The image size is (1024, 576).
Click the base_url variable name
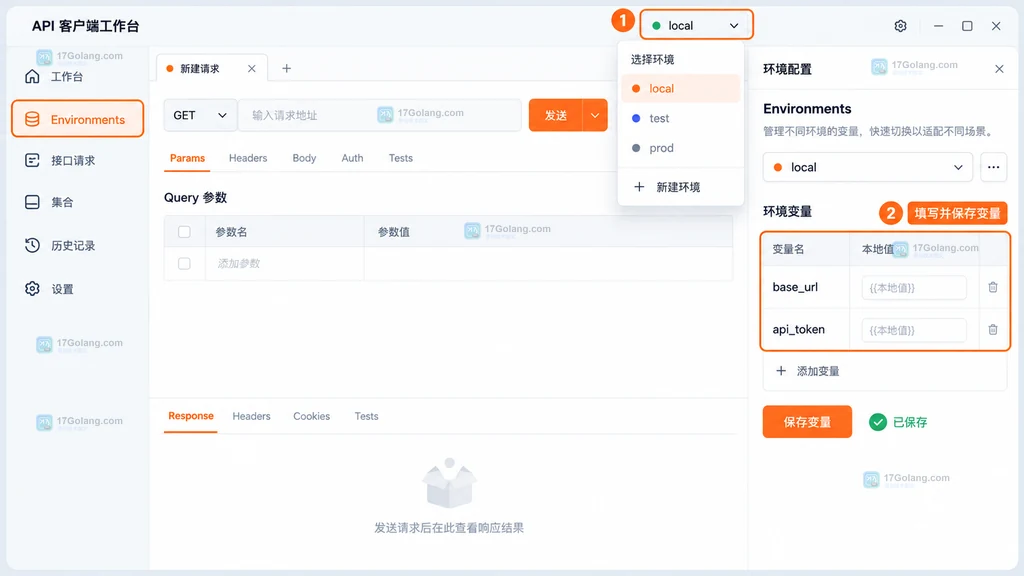(x=795, y=287)
